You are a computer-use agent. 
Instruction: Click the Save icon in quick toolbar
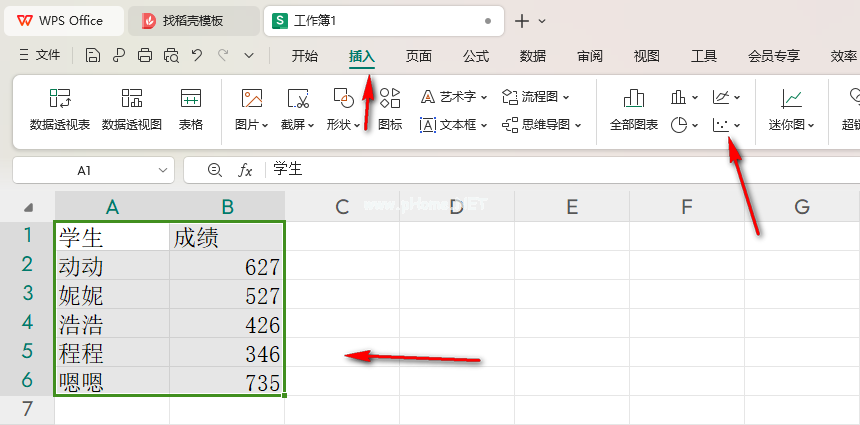pos(93,55)
